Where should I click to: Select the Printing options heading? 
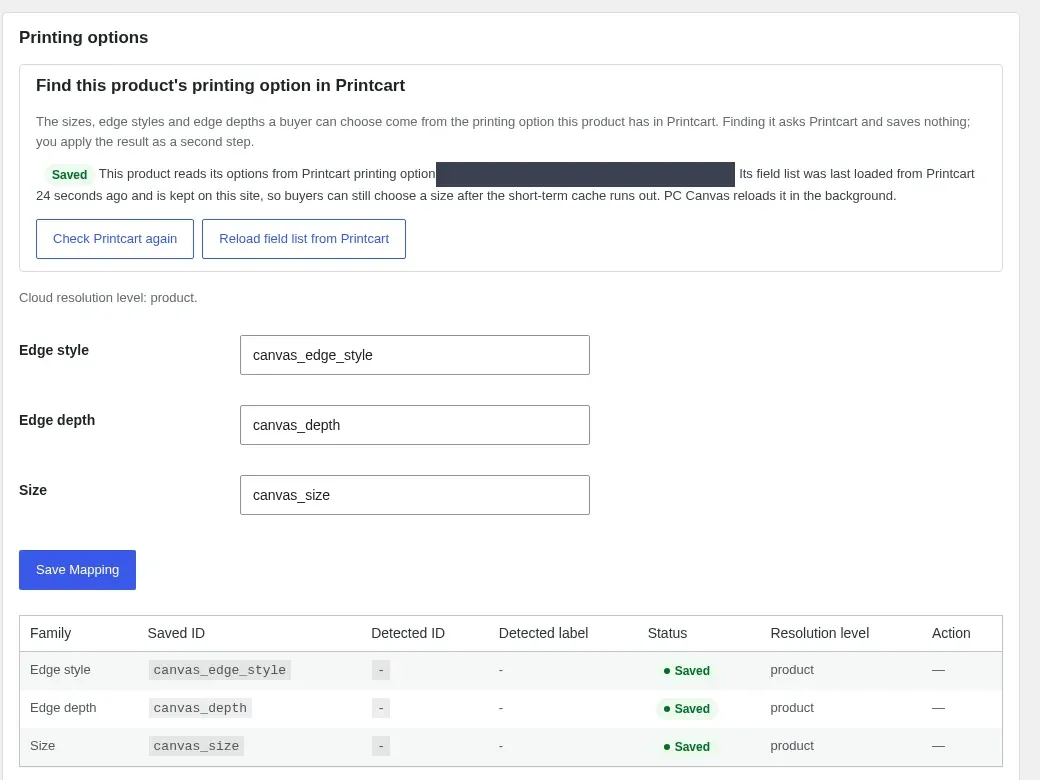click(84, 37)
